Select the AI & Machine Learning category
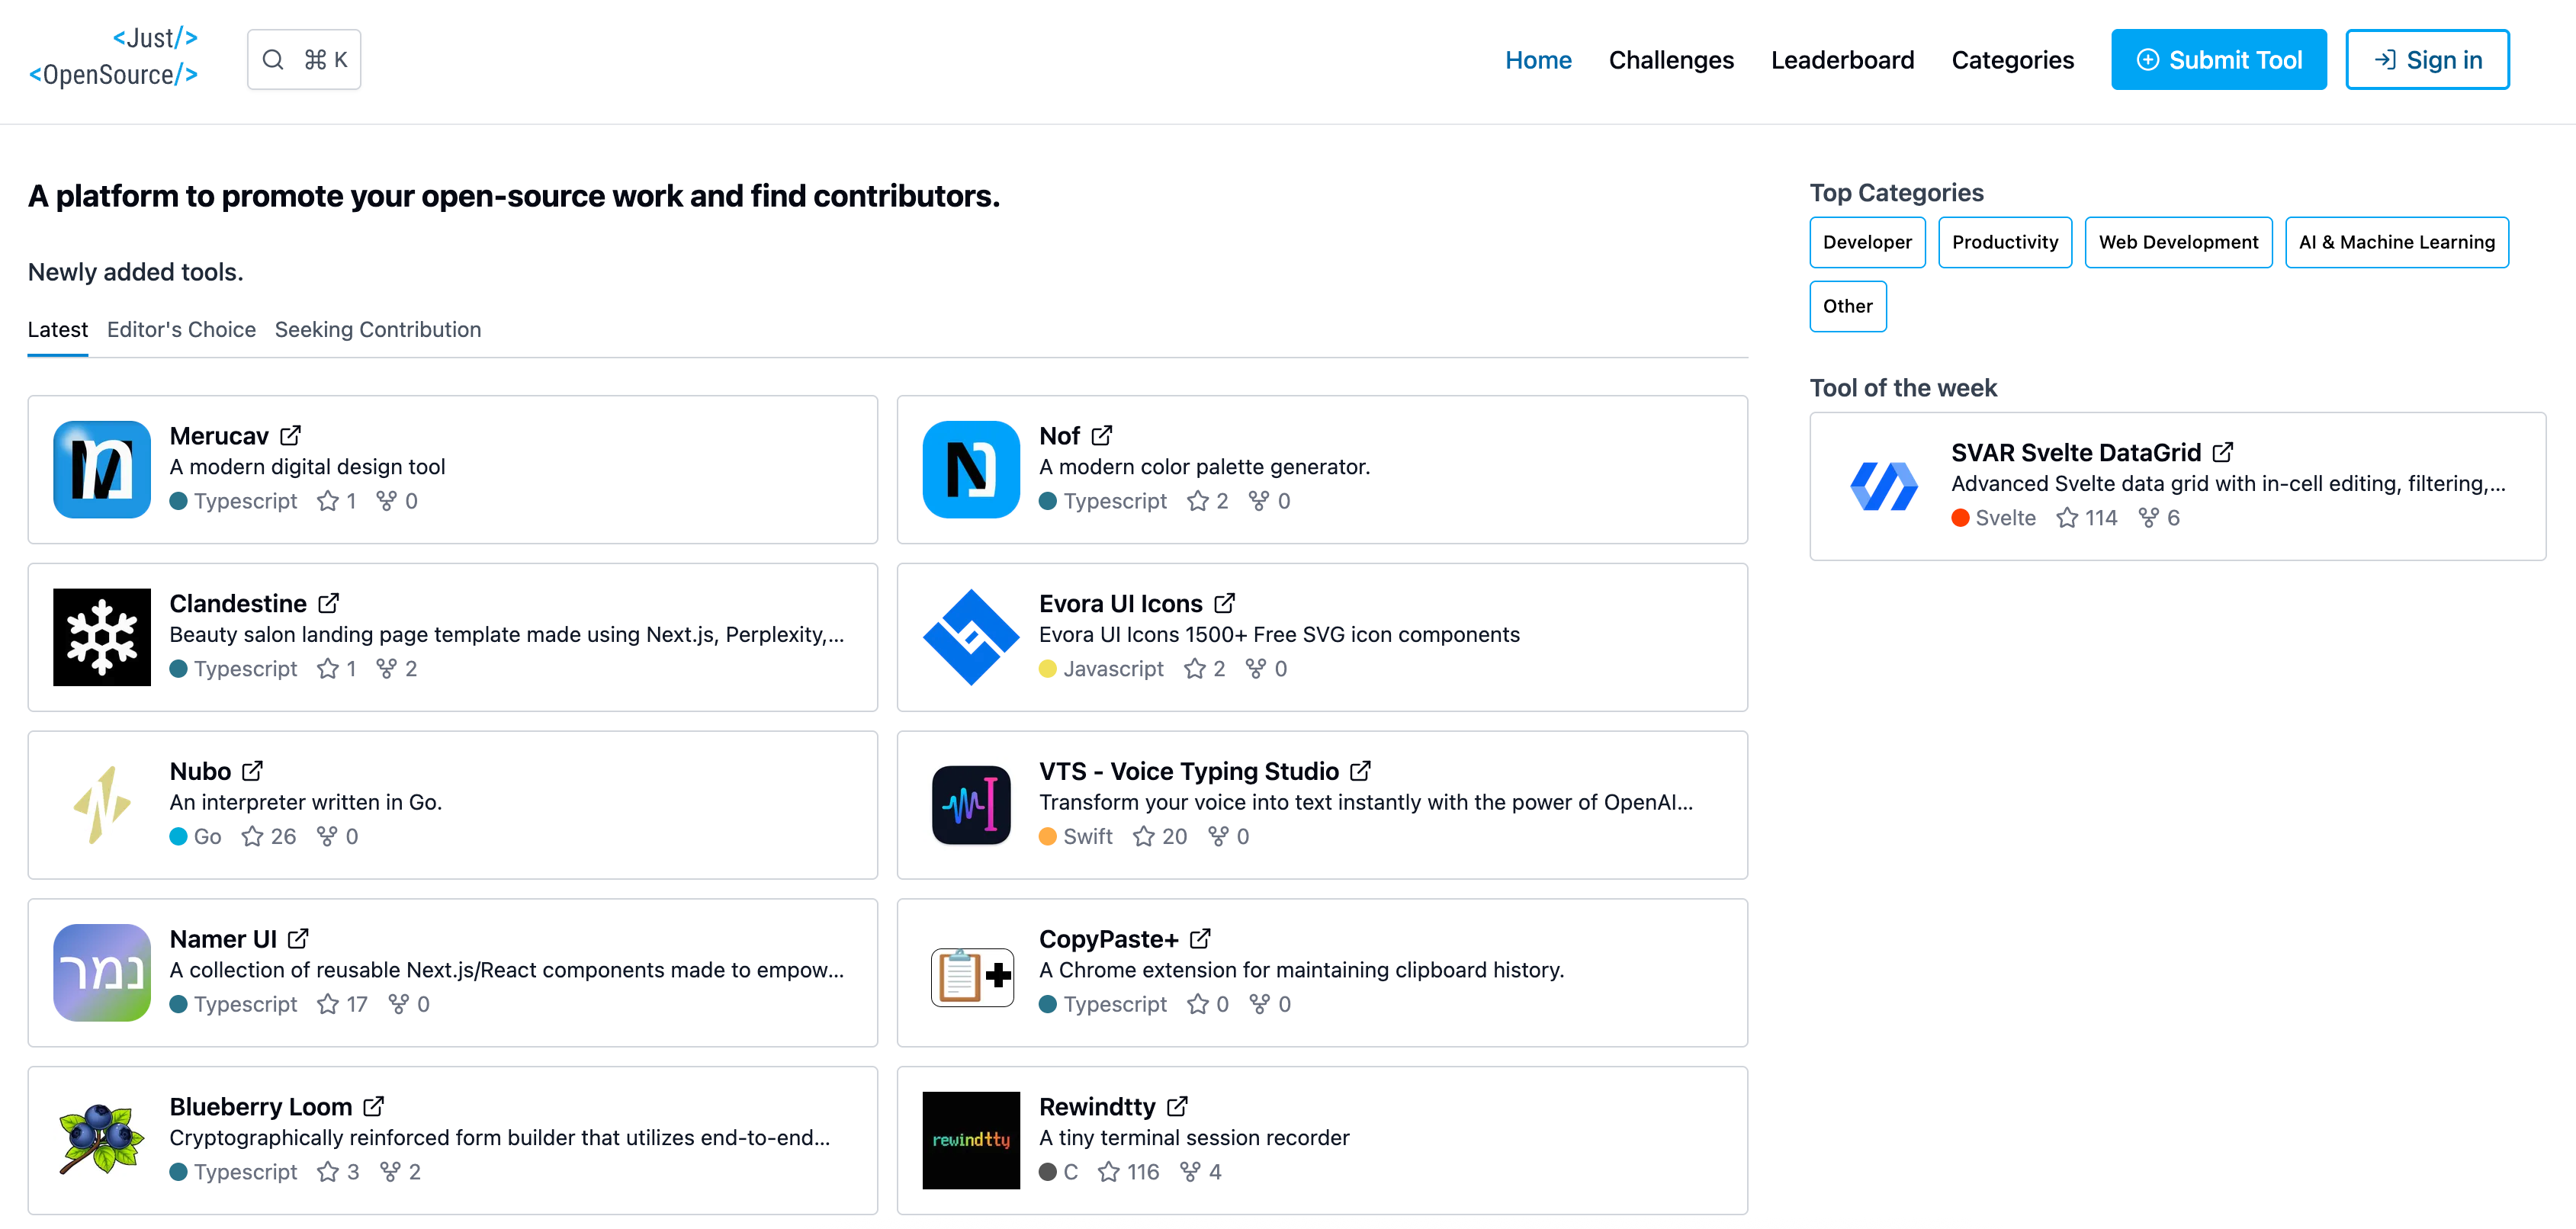 [2396, 242]
